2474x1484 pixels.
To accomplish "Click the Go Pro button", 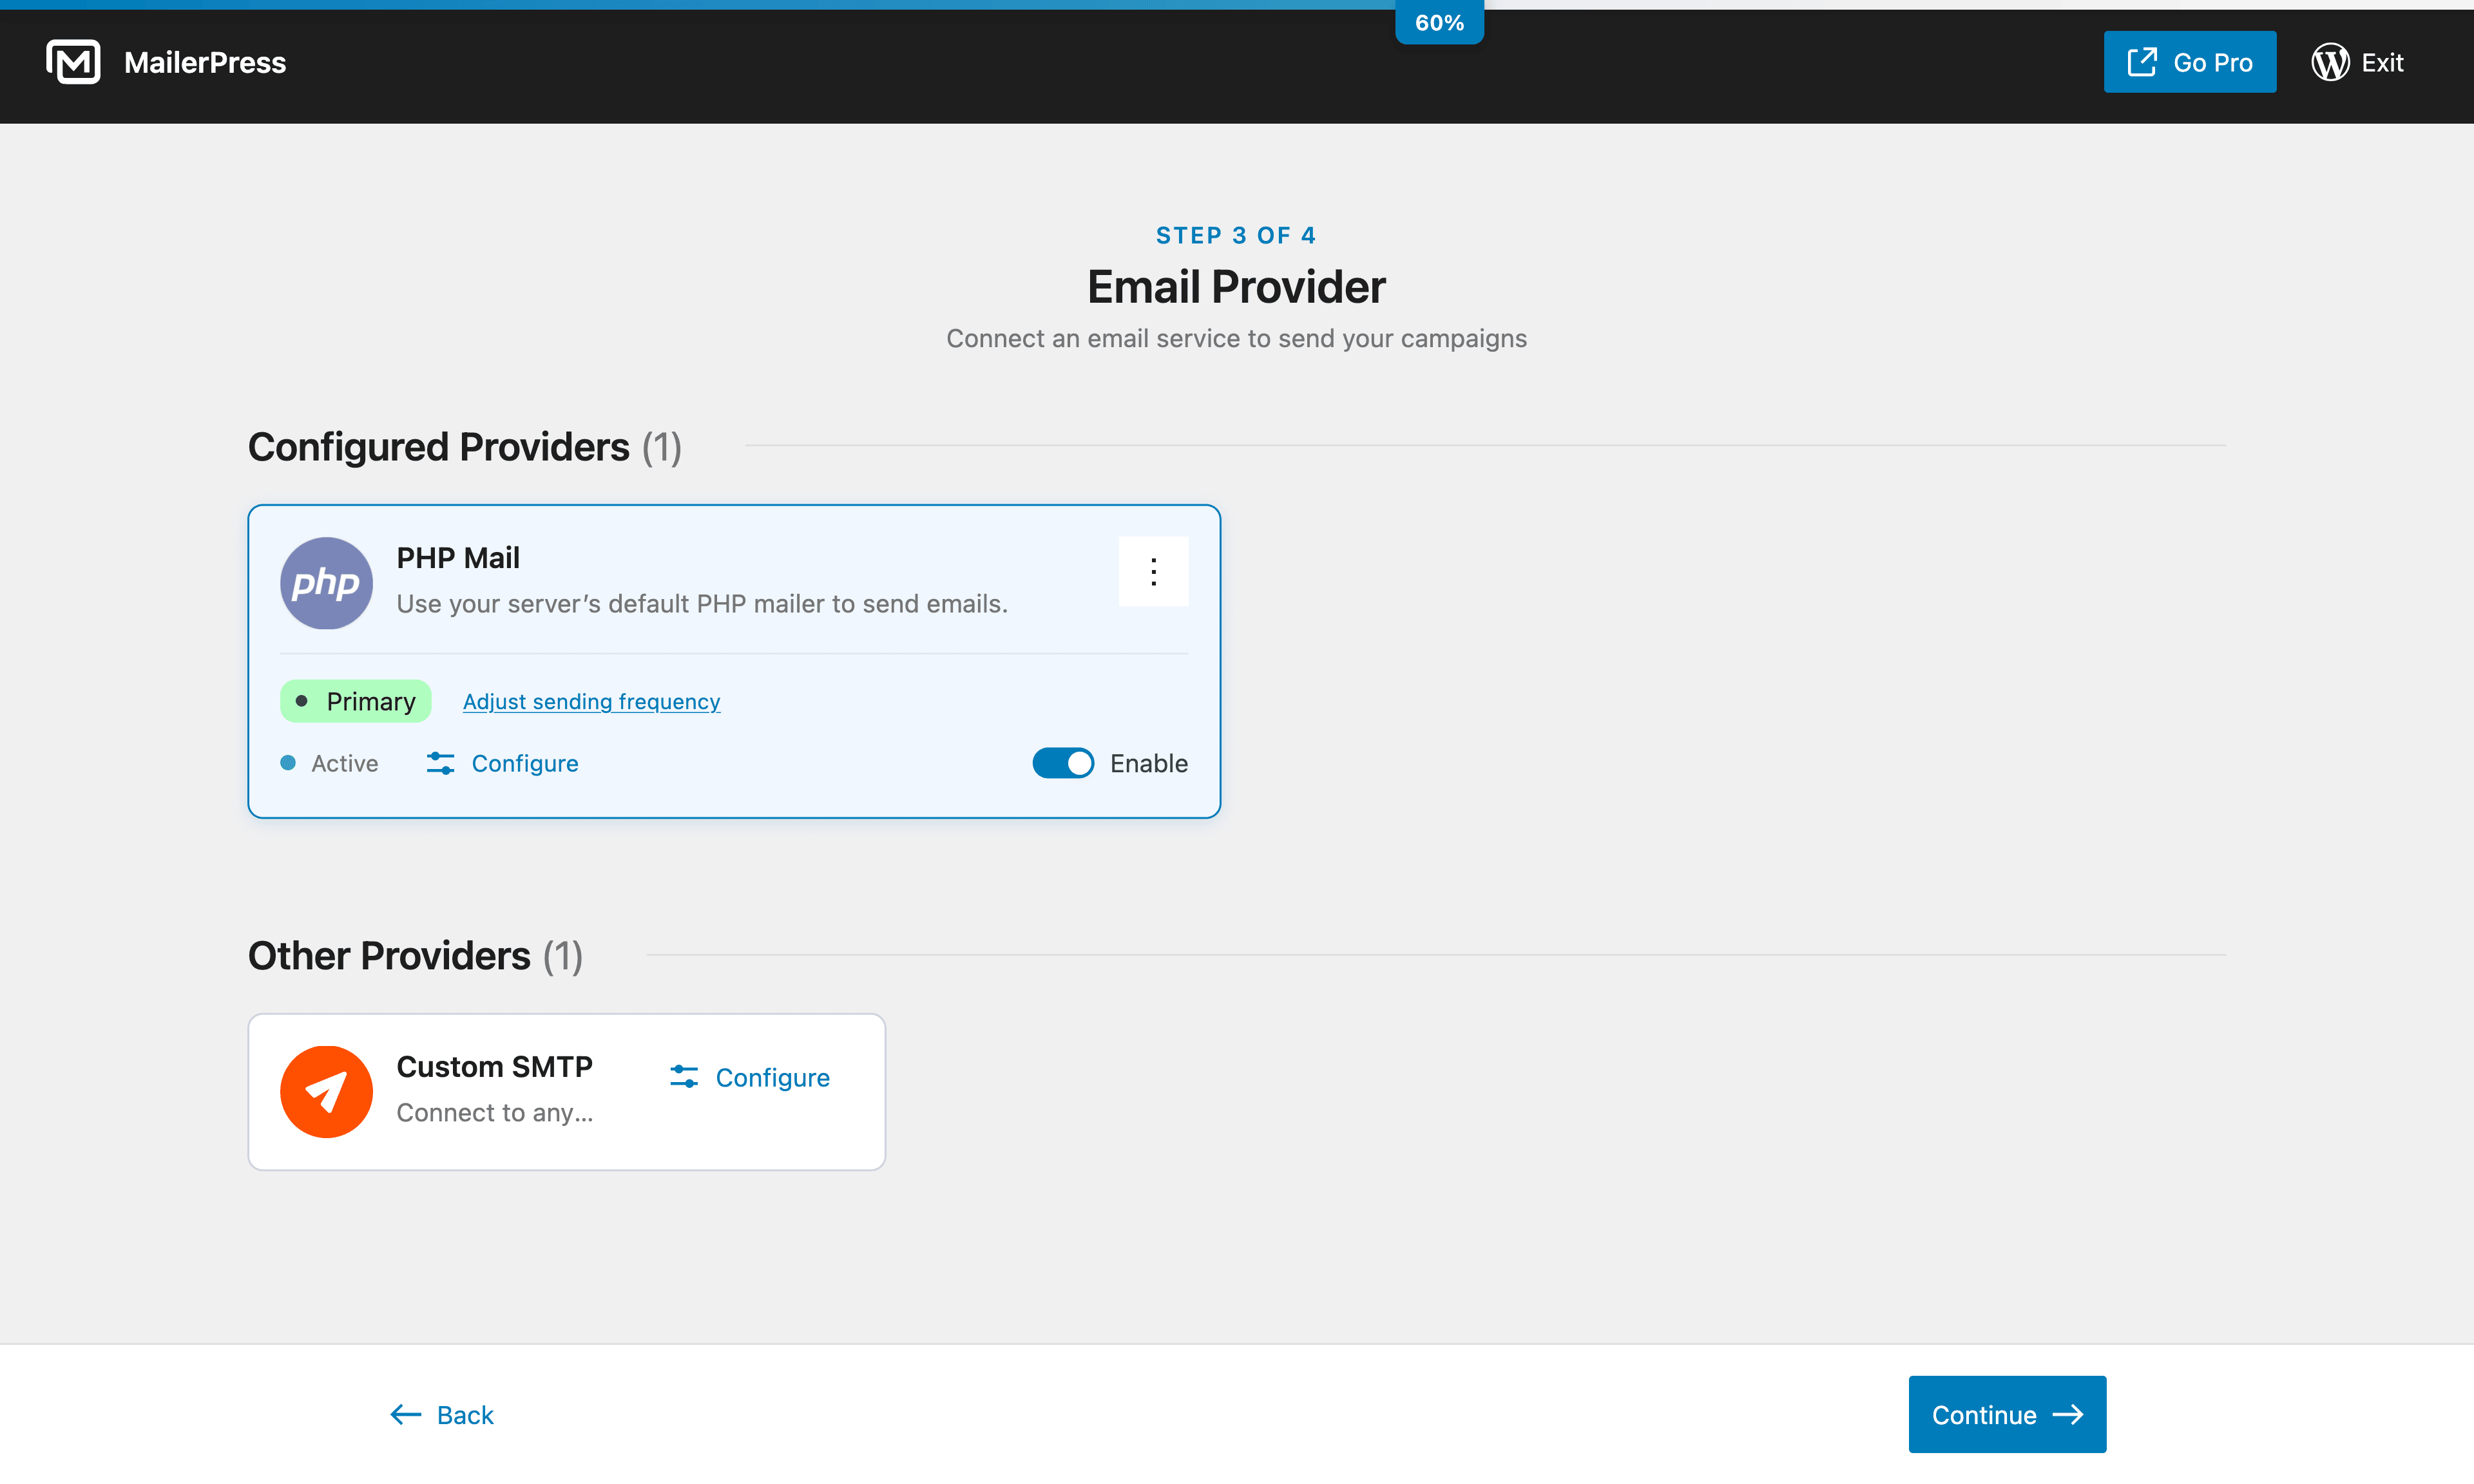I will 2190,62.
